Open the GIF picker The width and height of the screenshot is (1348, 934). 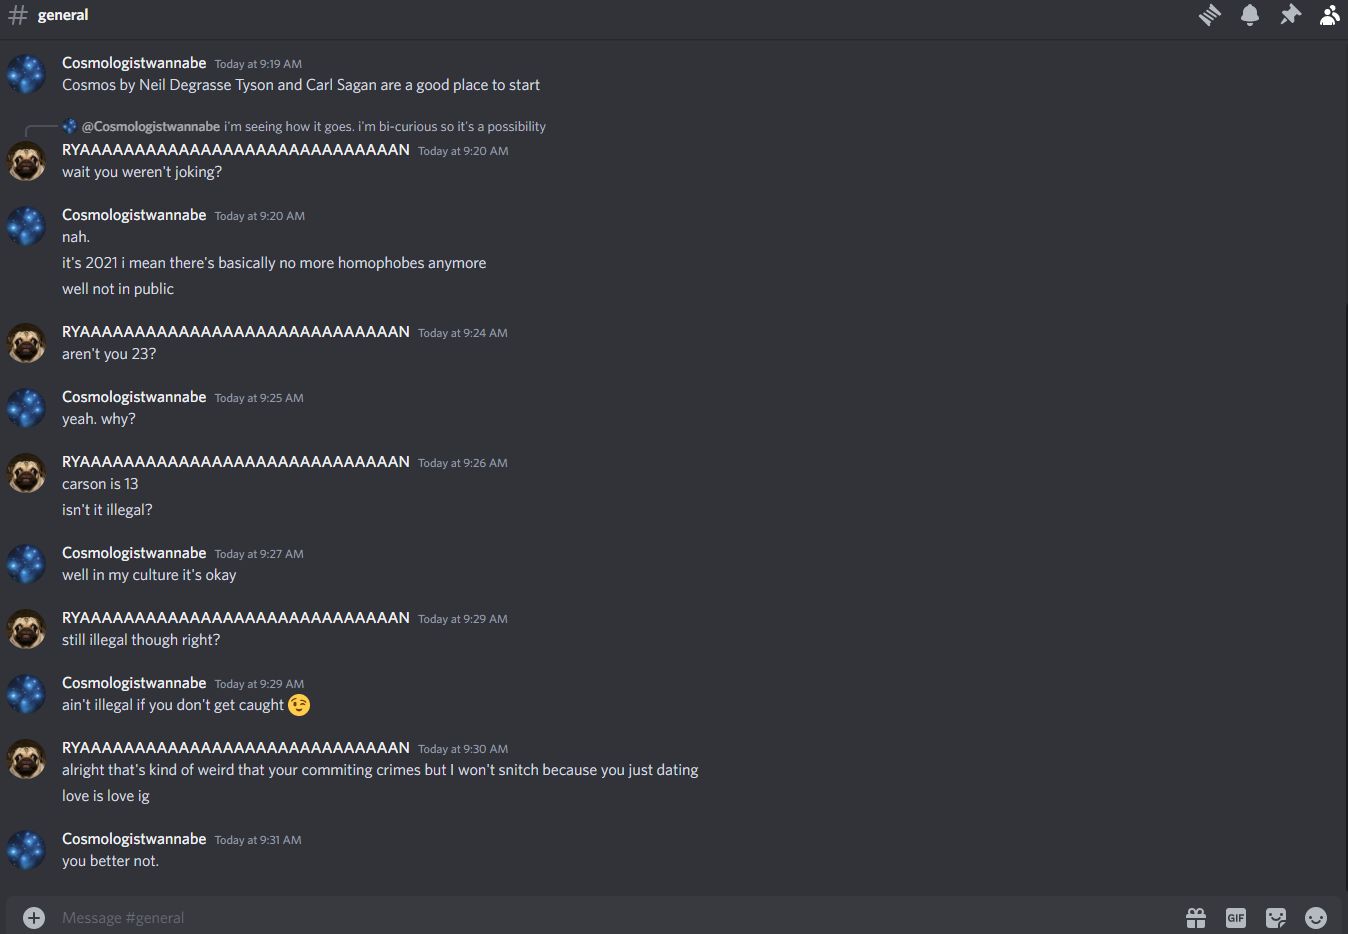(x=1236, y=917)
